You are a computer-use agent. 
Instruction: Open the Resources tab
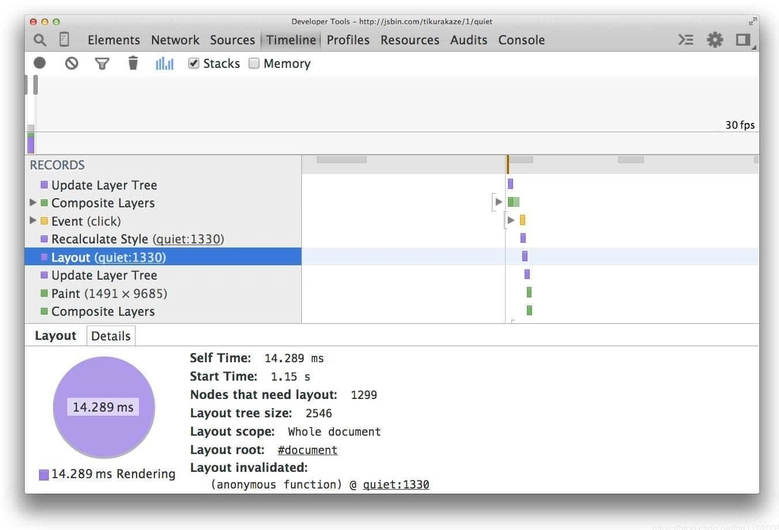[x=410, y=40]
